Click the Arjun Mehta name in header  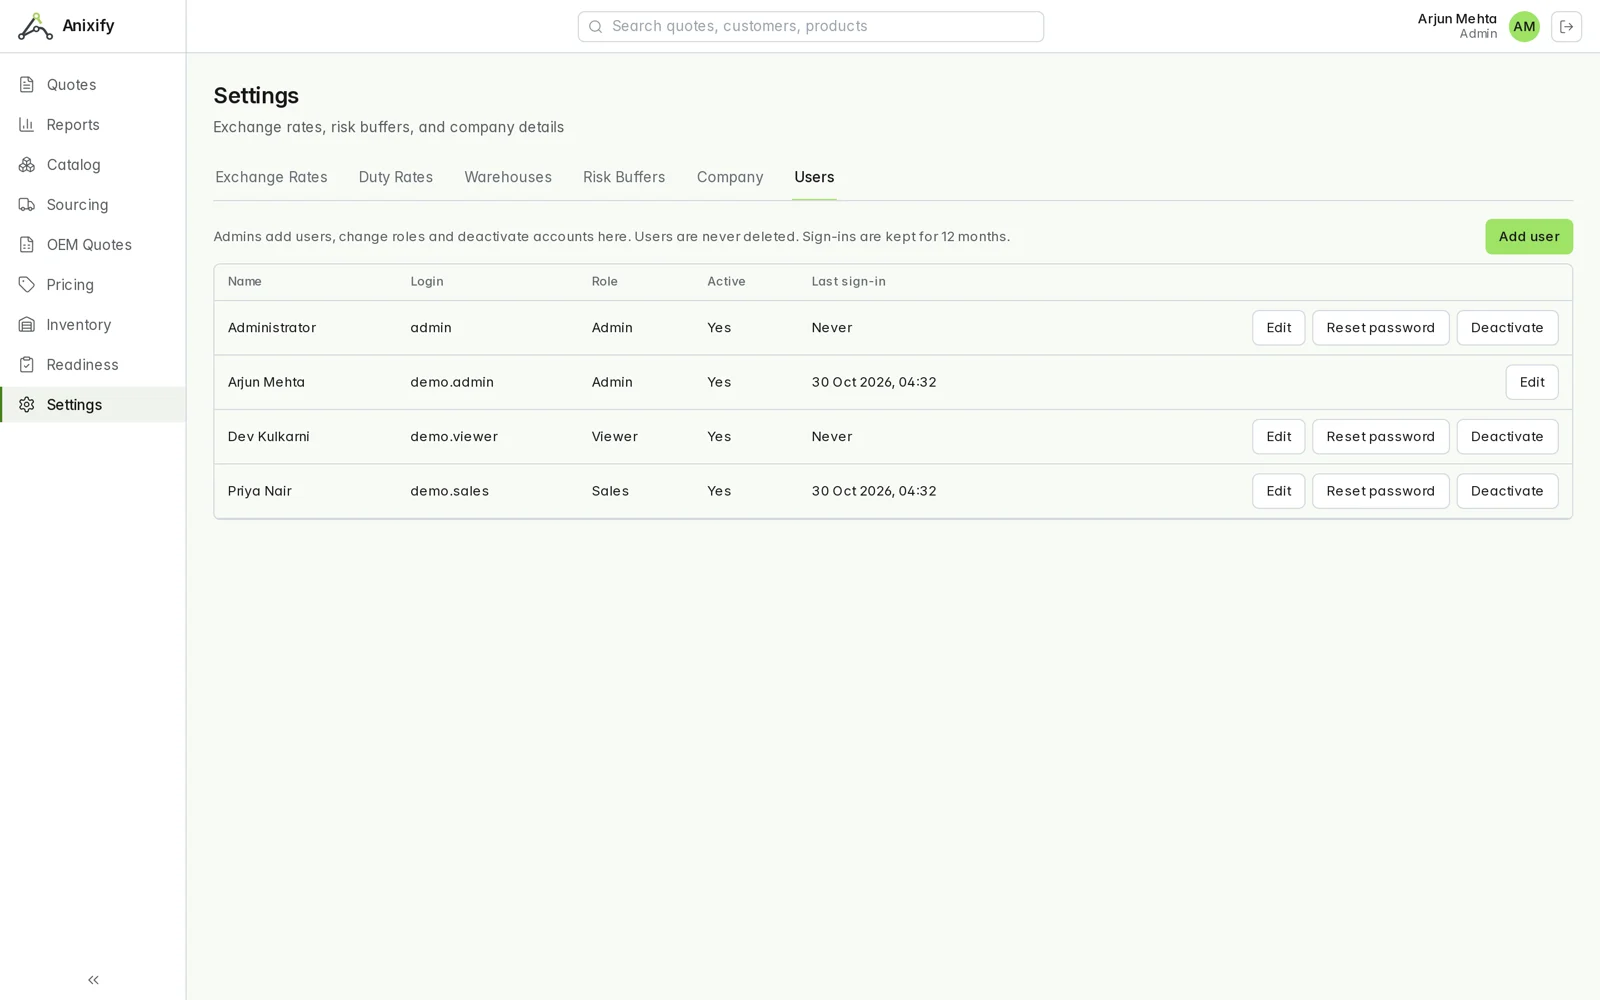(x=1457, y=19)
